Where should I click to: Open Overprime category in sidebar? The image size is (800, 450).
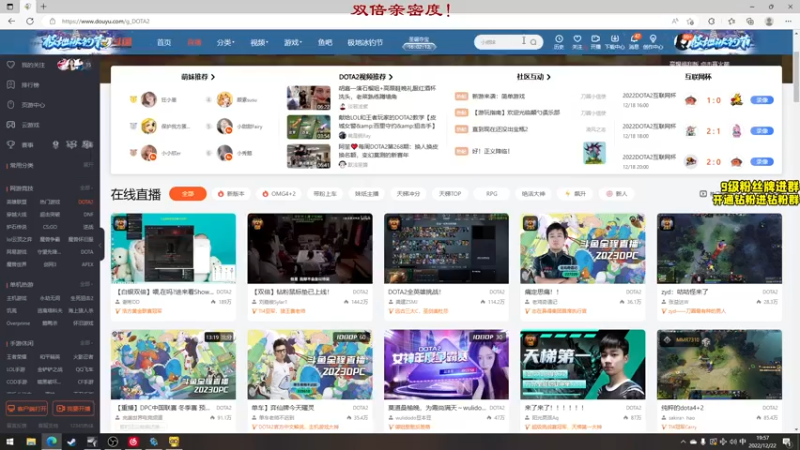point(18,323)
